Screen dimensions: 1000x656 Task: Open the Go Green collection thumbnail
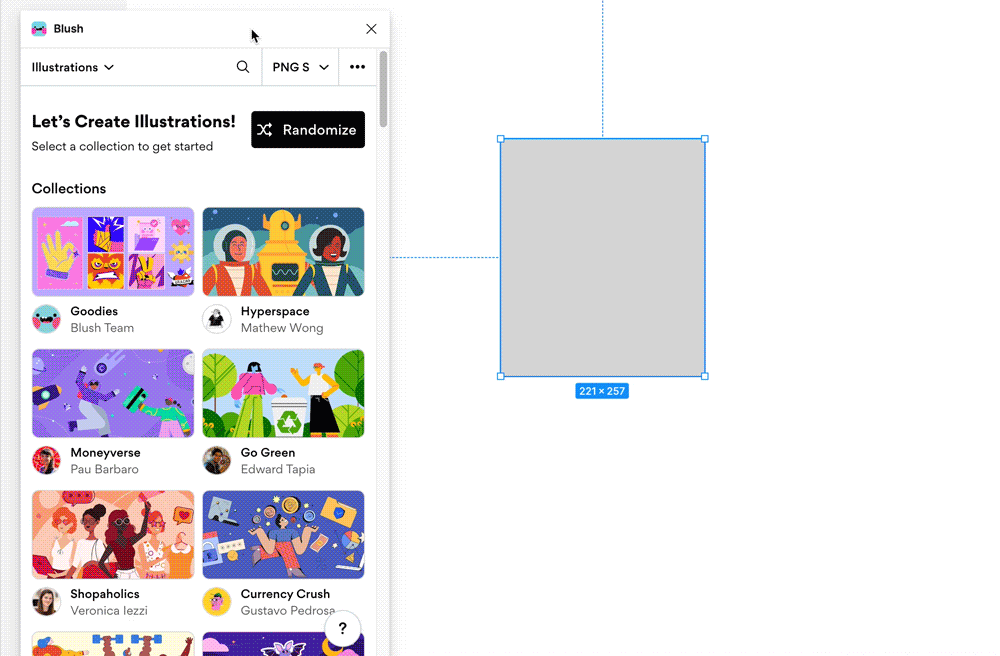[x=283, y=393]
